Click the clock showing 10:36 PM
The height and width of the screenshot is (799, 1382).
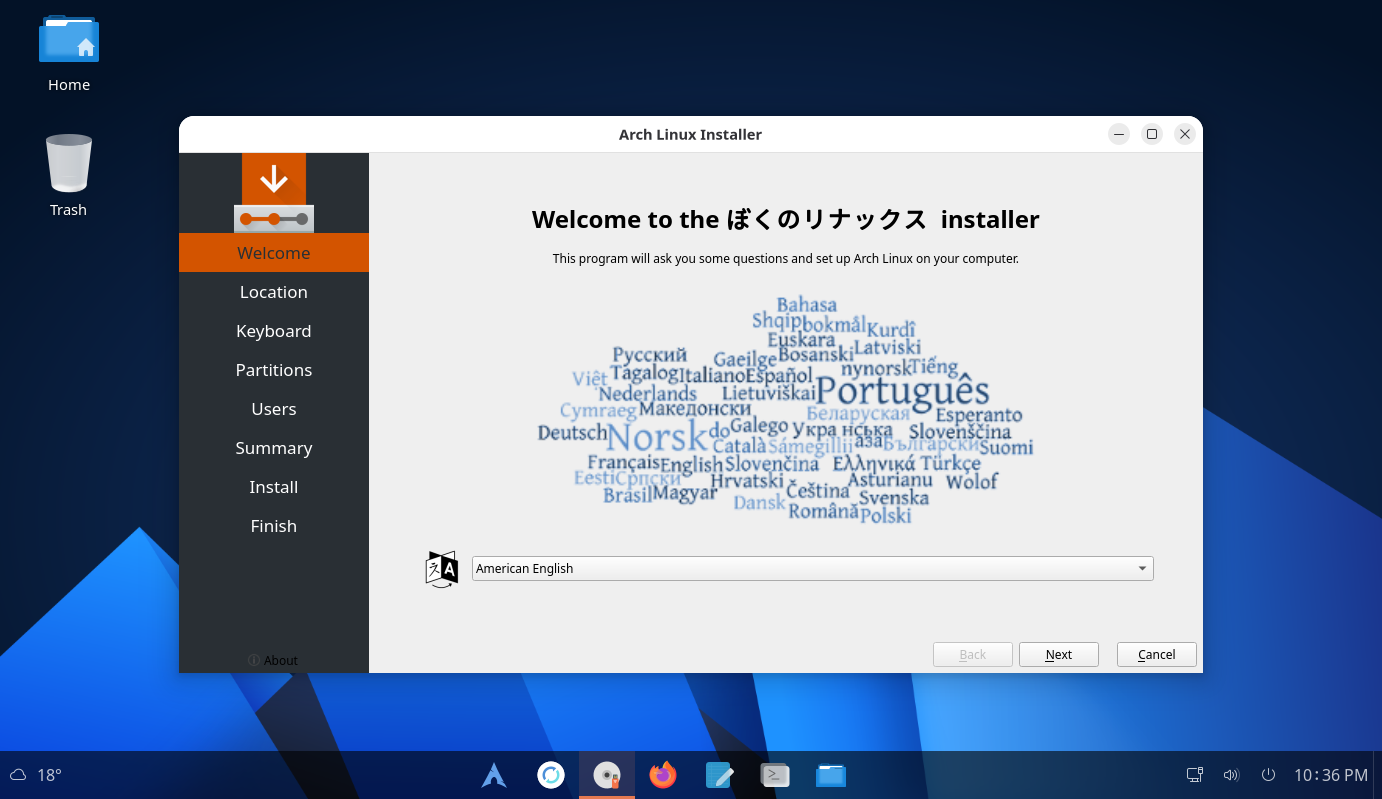tap(1331, 775)
